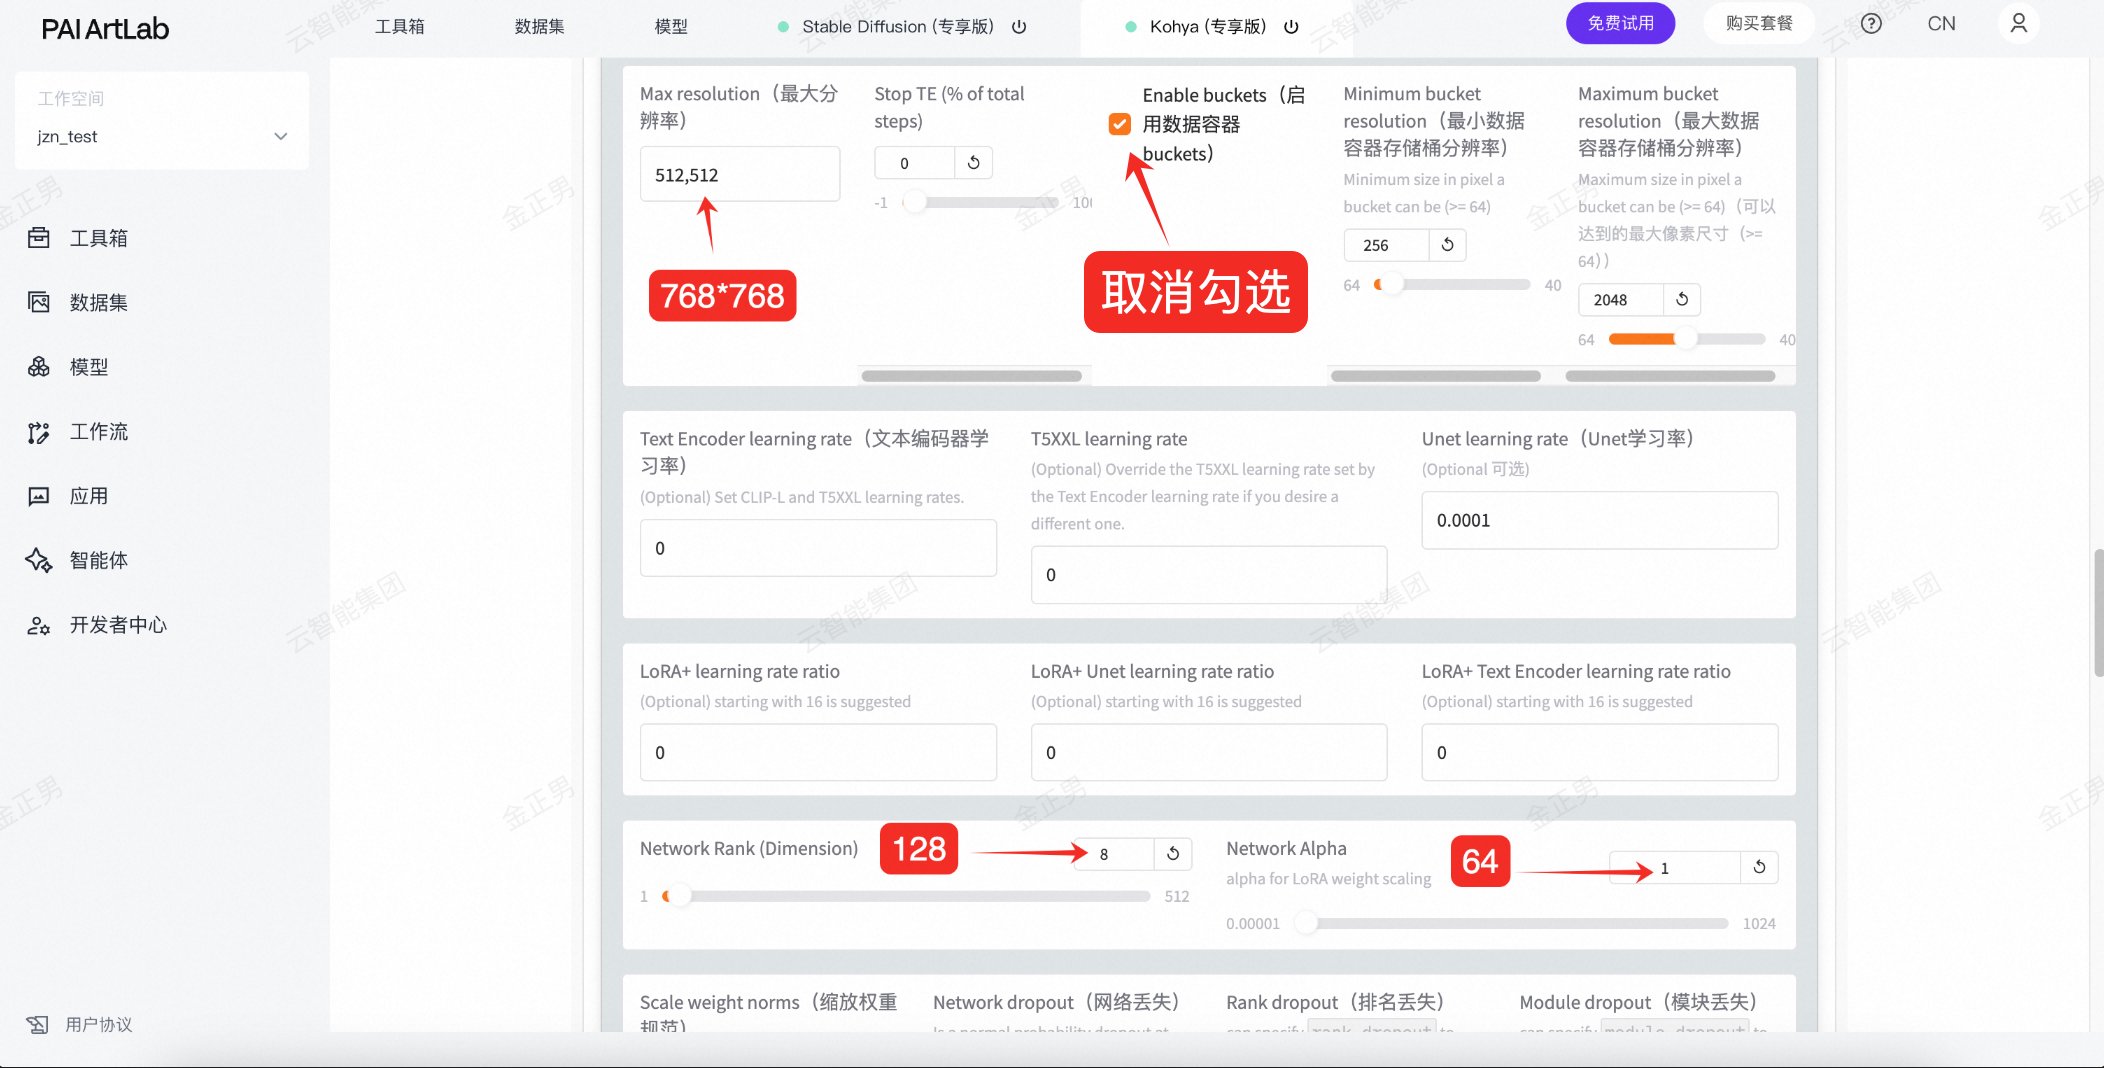This screenshot has height=1068, width=2104.
Task: Go to 智能体 in the sidebar
Action: coord(99,560)
